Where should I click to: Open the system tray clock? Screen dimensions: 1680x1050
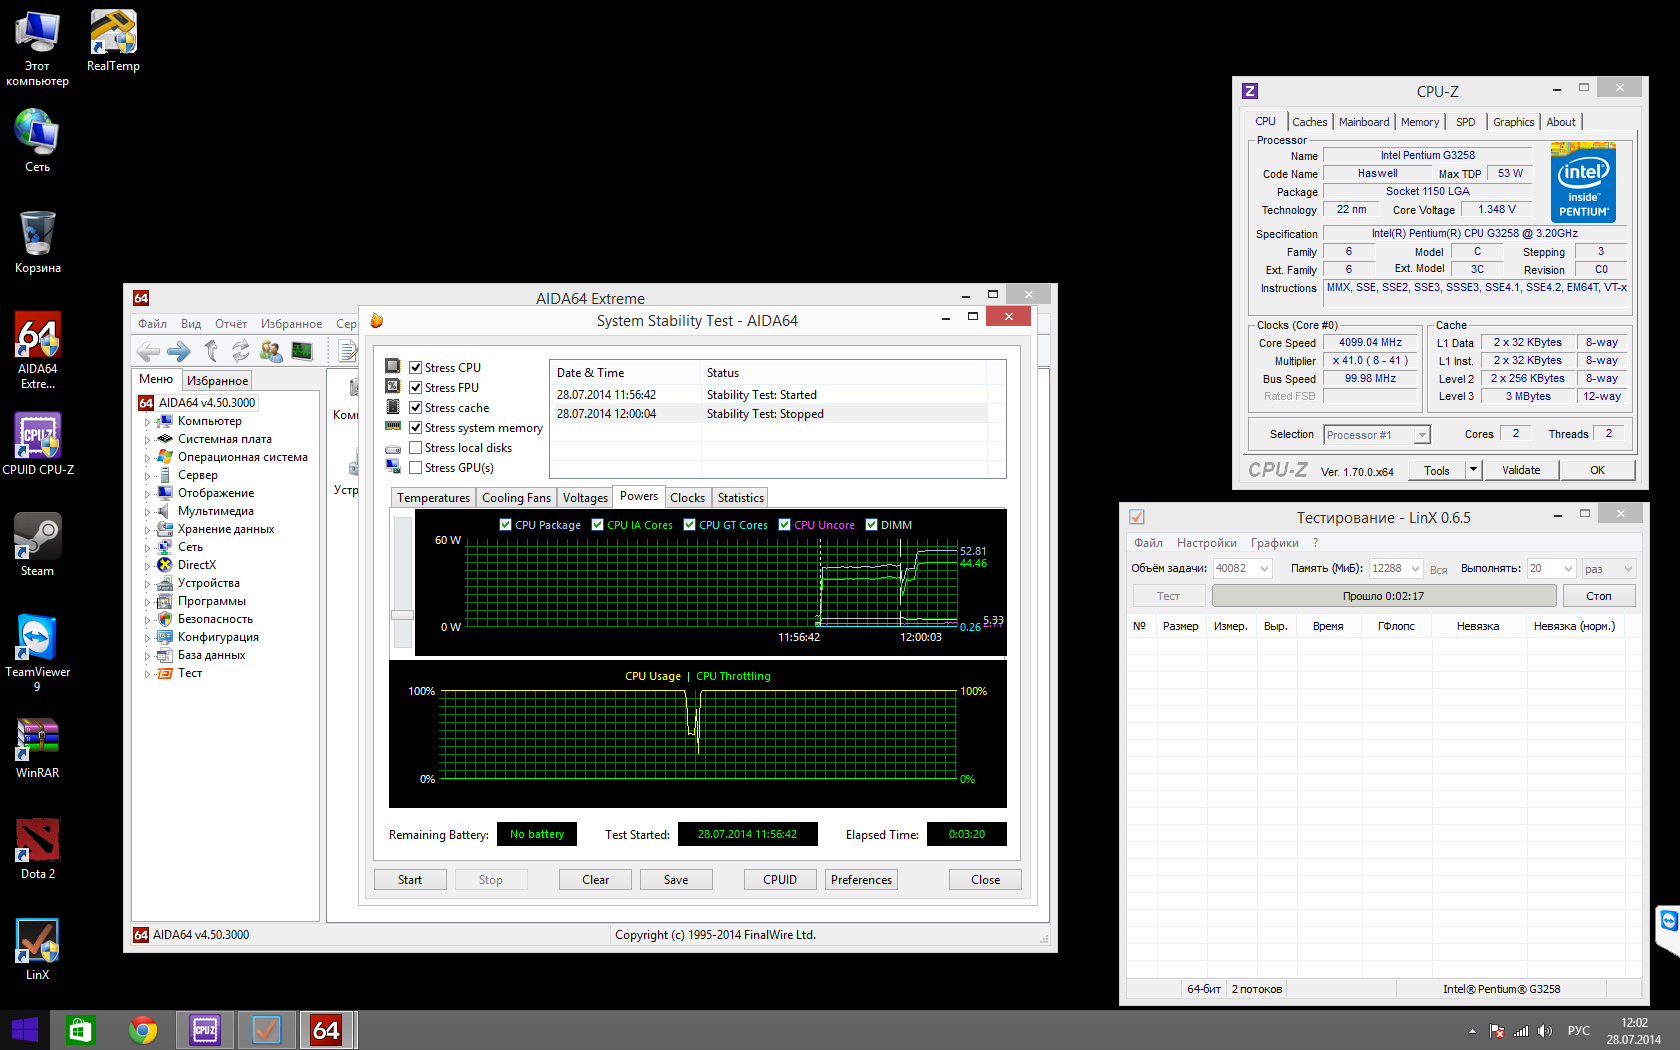[1633, 1031]
